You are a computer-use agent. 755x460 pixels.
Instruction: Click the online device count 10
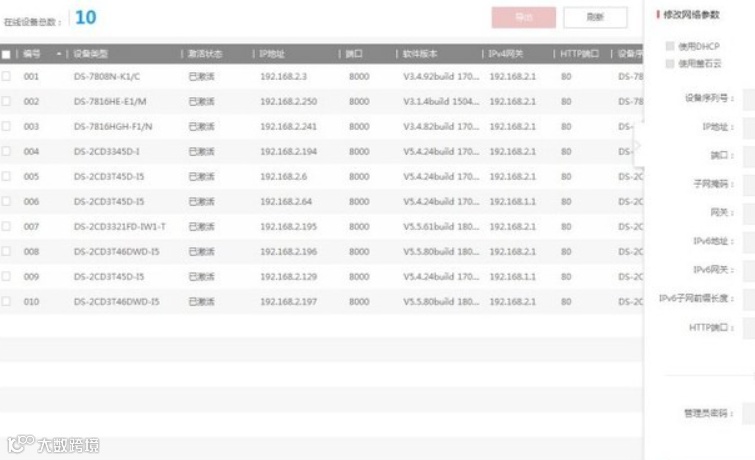pos(86,17)
